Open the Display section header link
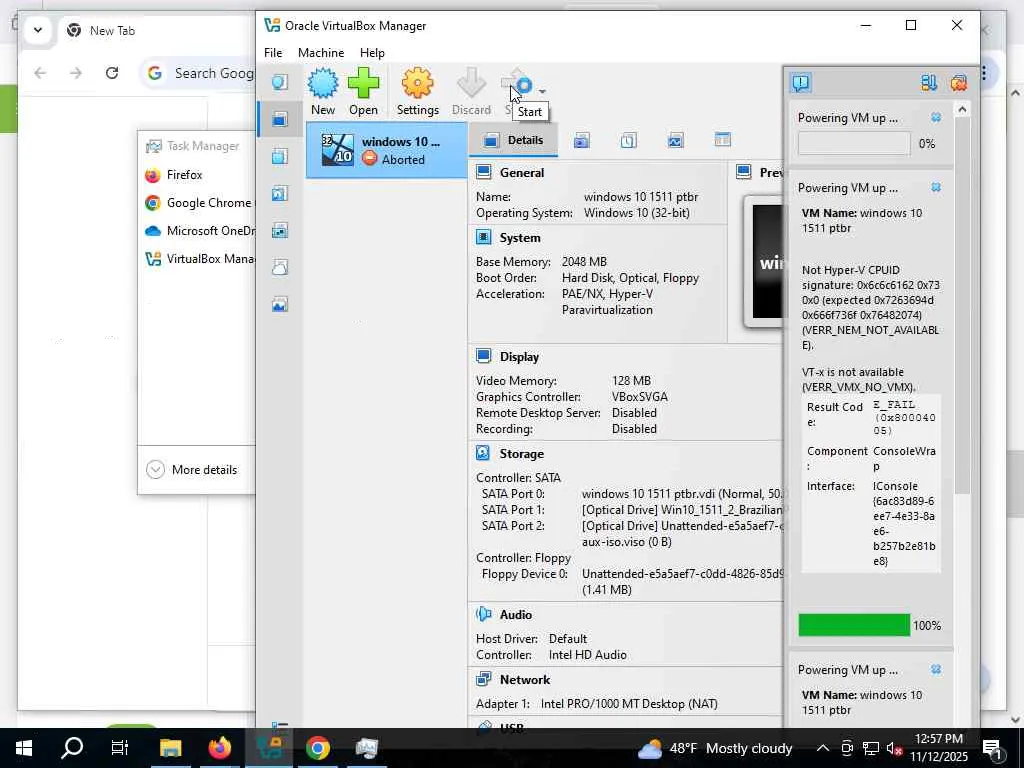This screenshot has width=1024, height=768. (519, 357)
